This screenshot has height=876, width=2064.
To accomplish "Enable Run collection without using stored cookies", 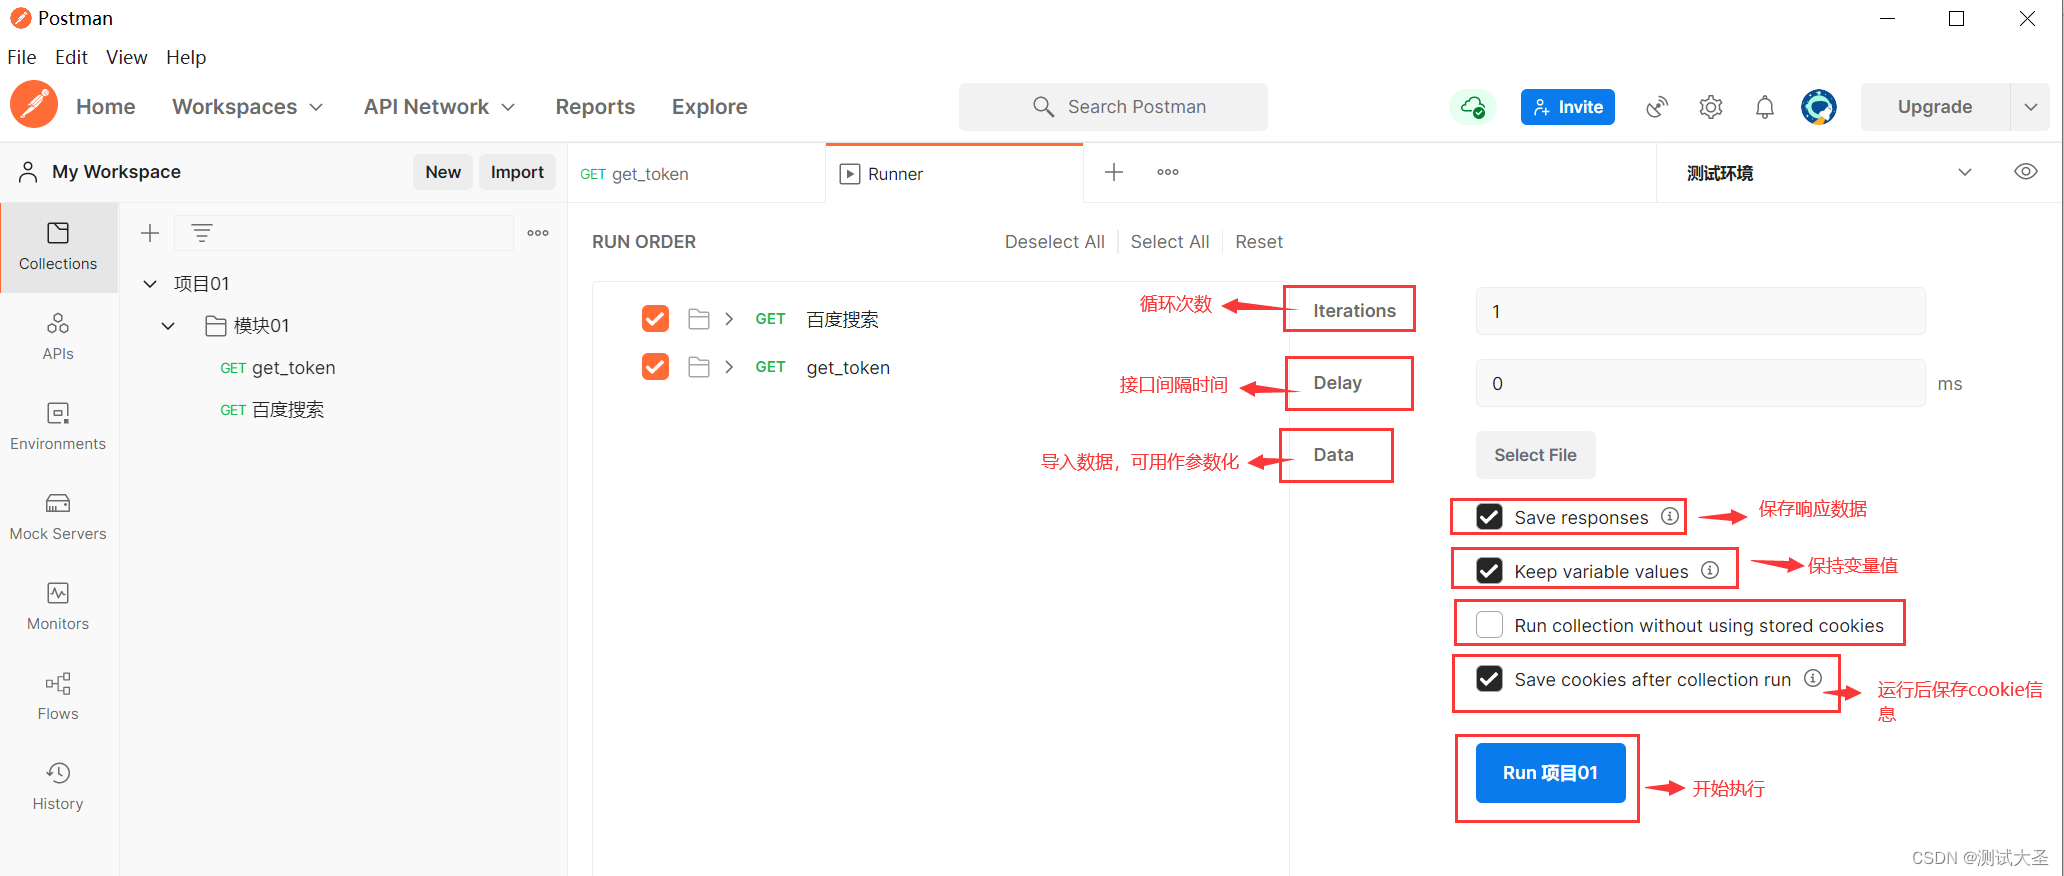I will [x=1489, y=625].
